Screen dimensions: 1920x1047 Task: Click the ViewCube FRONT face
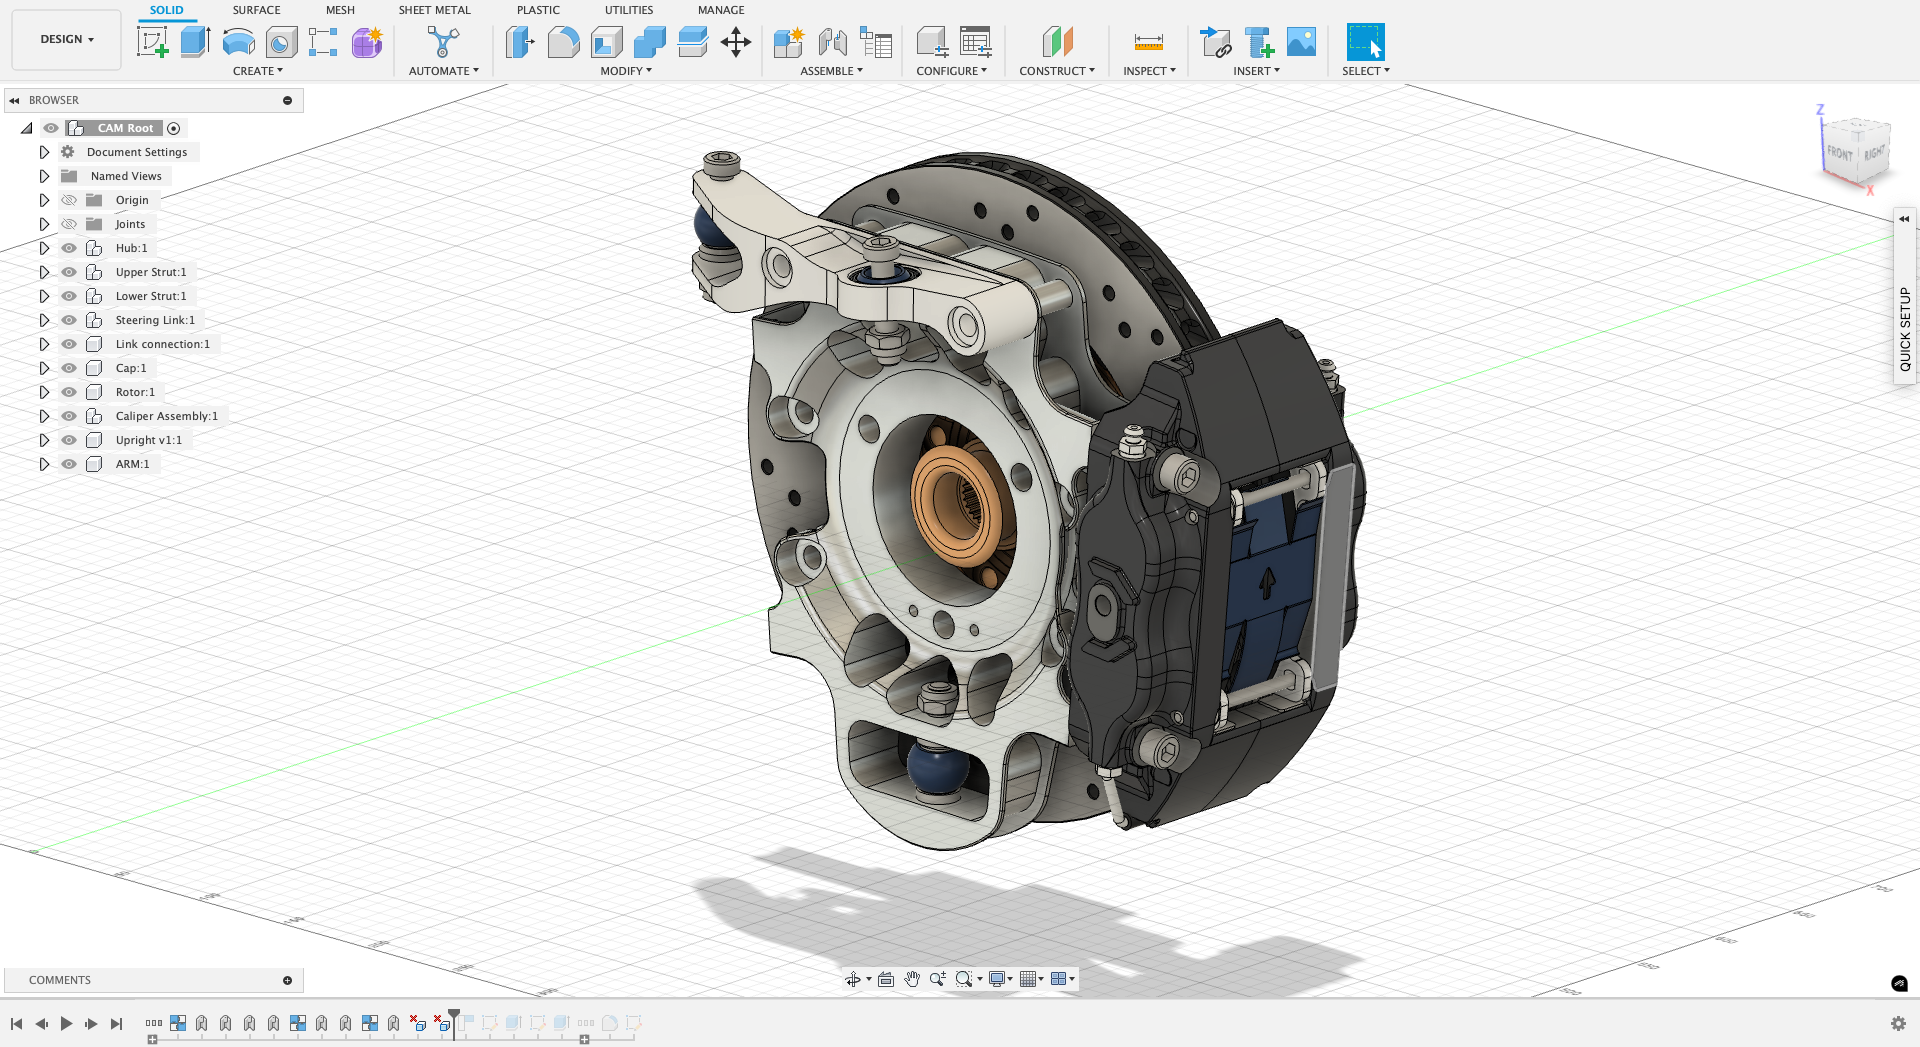tap(1840, 153)
